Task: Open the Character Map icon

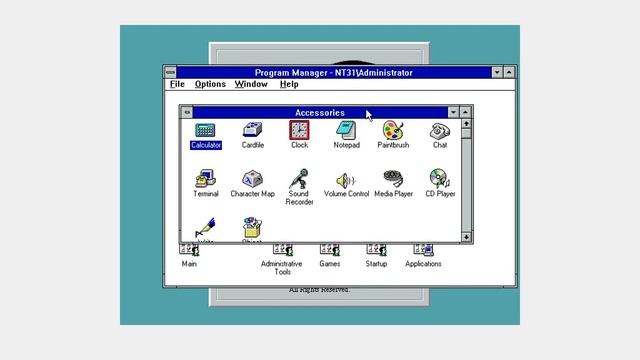Action: pos(253,179)
